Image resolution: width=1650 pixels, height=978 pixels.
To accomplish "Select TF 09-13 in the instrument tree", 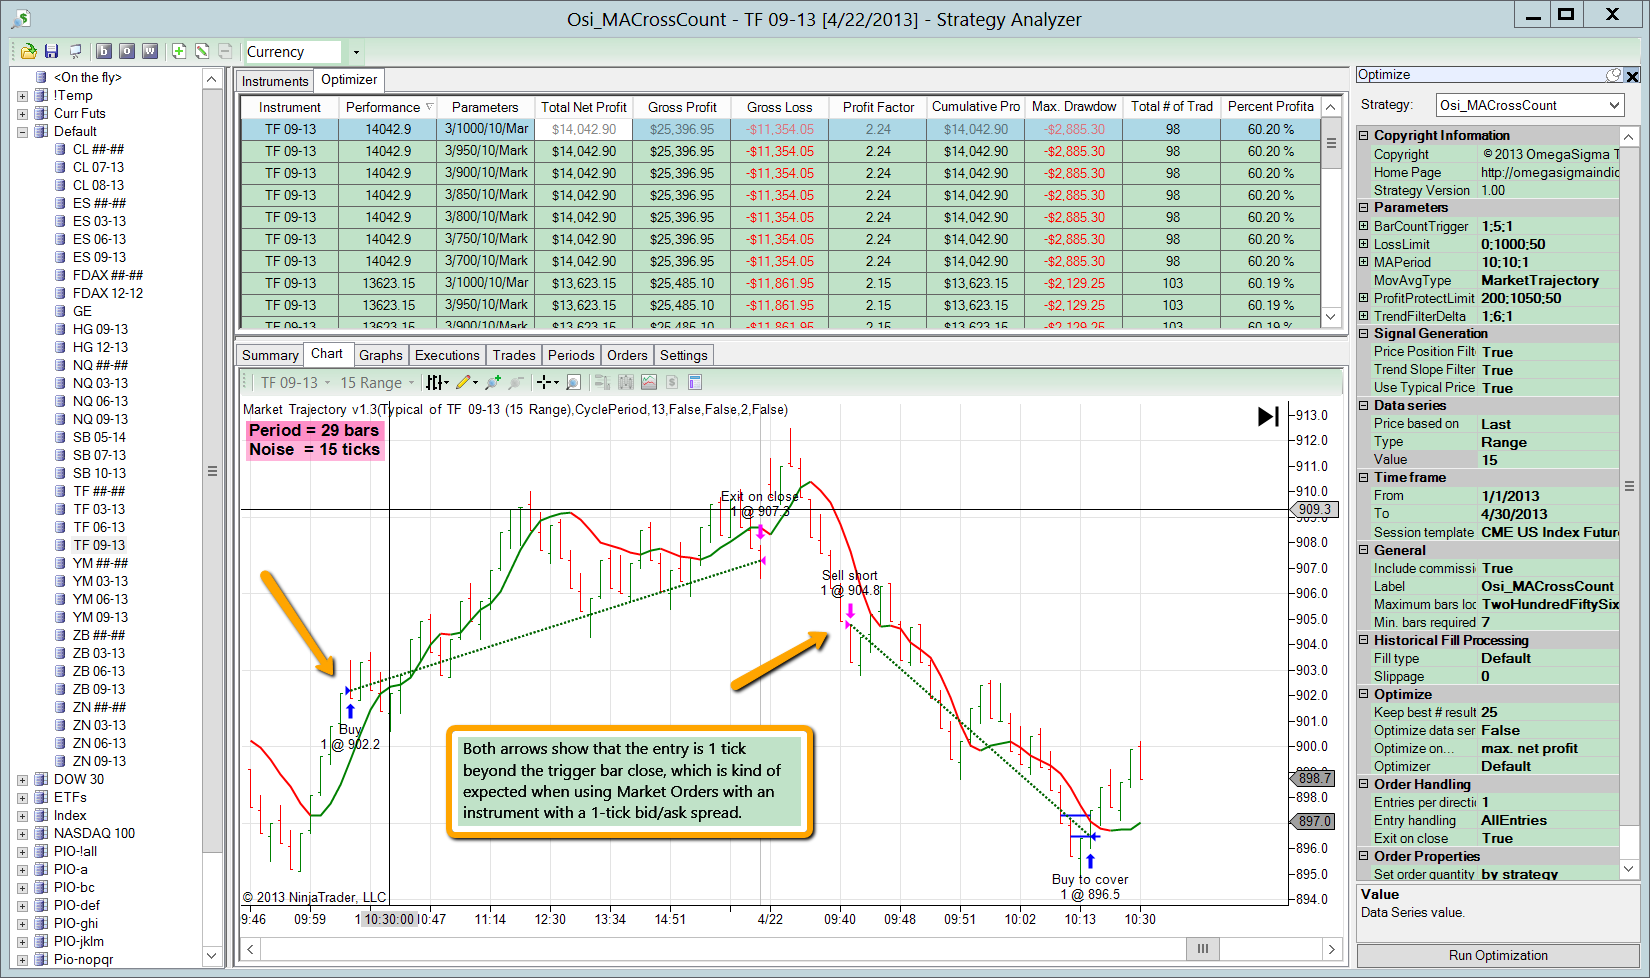I will click(99, 545).
